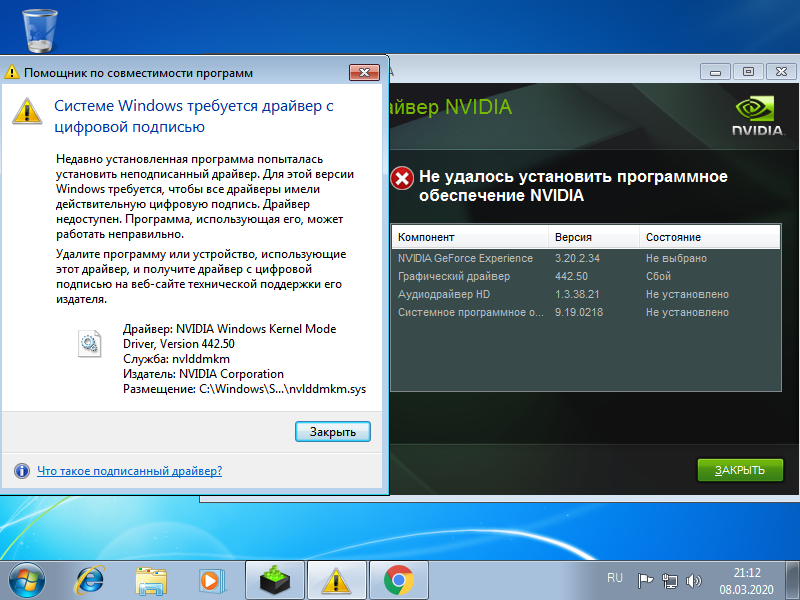Select the Графический драйвер row
800x600 pixels.
pos(586,276)
